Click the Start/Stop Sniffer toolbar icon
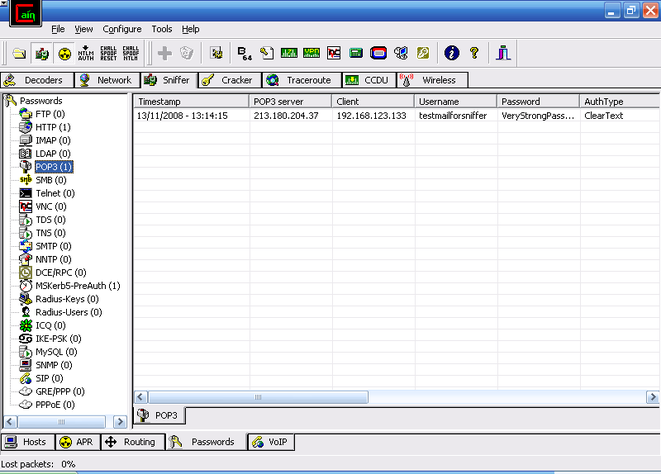 tap(42, 53)
